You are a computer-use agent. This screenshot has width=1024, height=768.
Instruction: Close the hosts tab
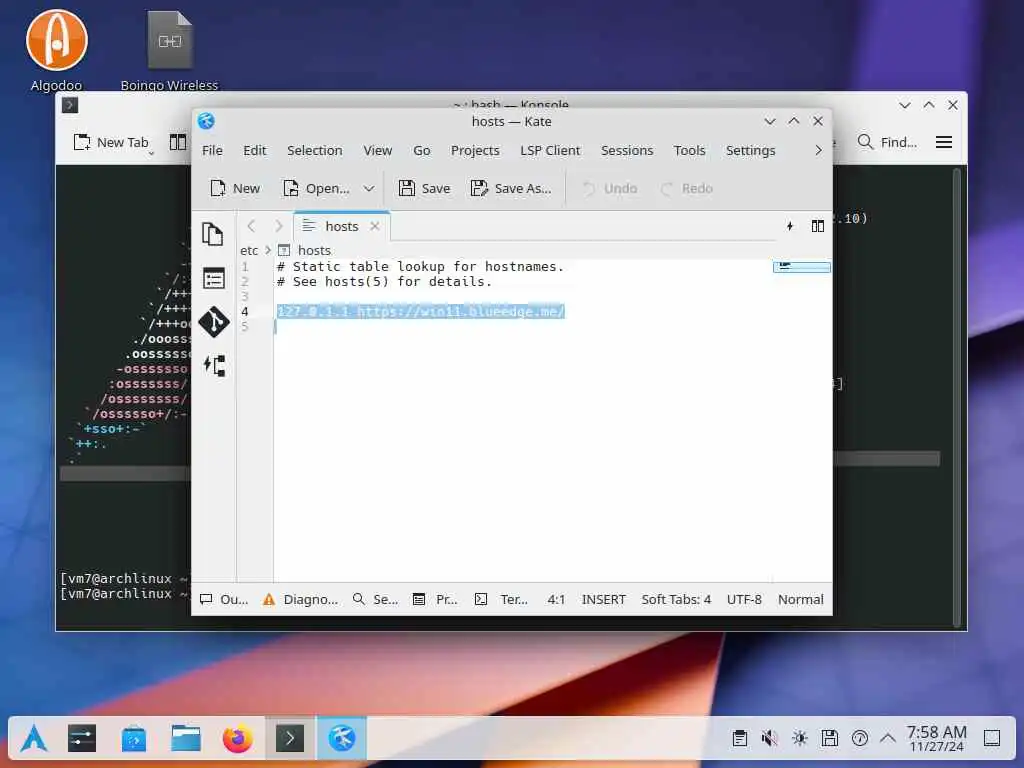pos(375,226)
